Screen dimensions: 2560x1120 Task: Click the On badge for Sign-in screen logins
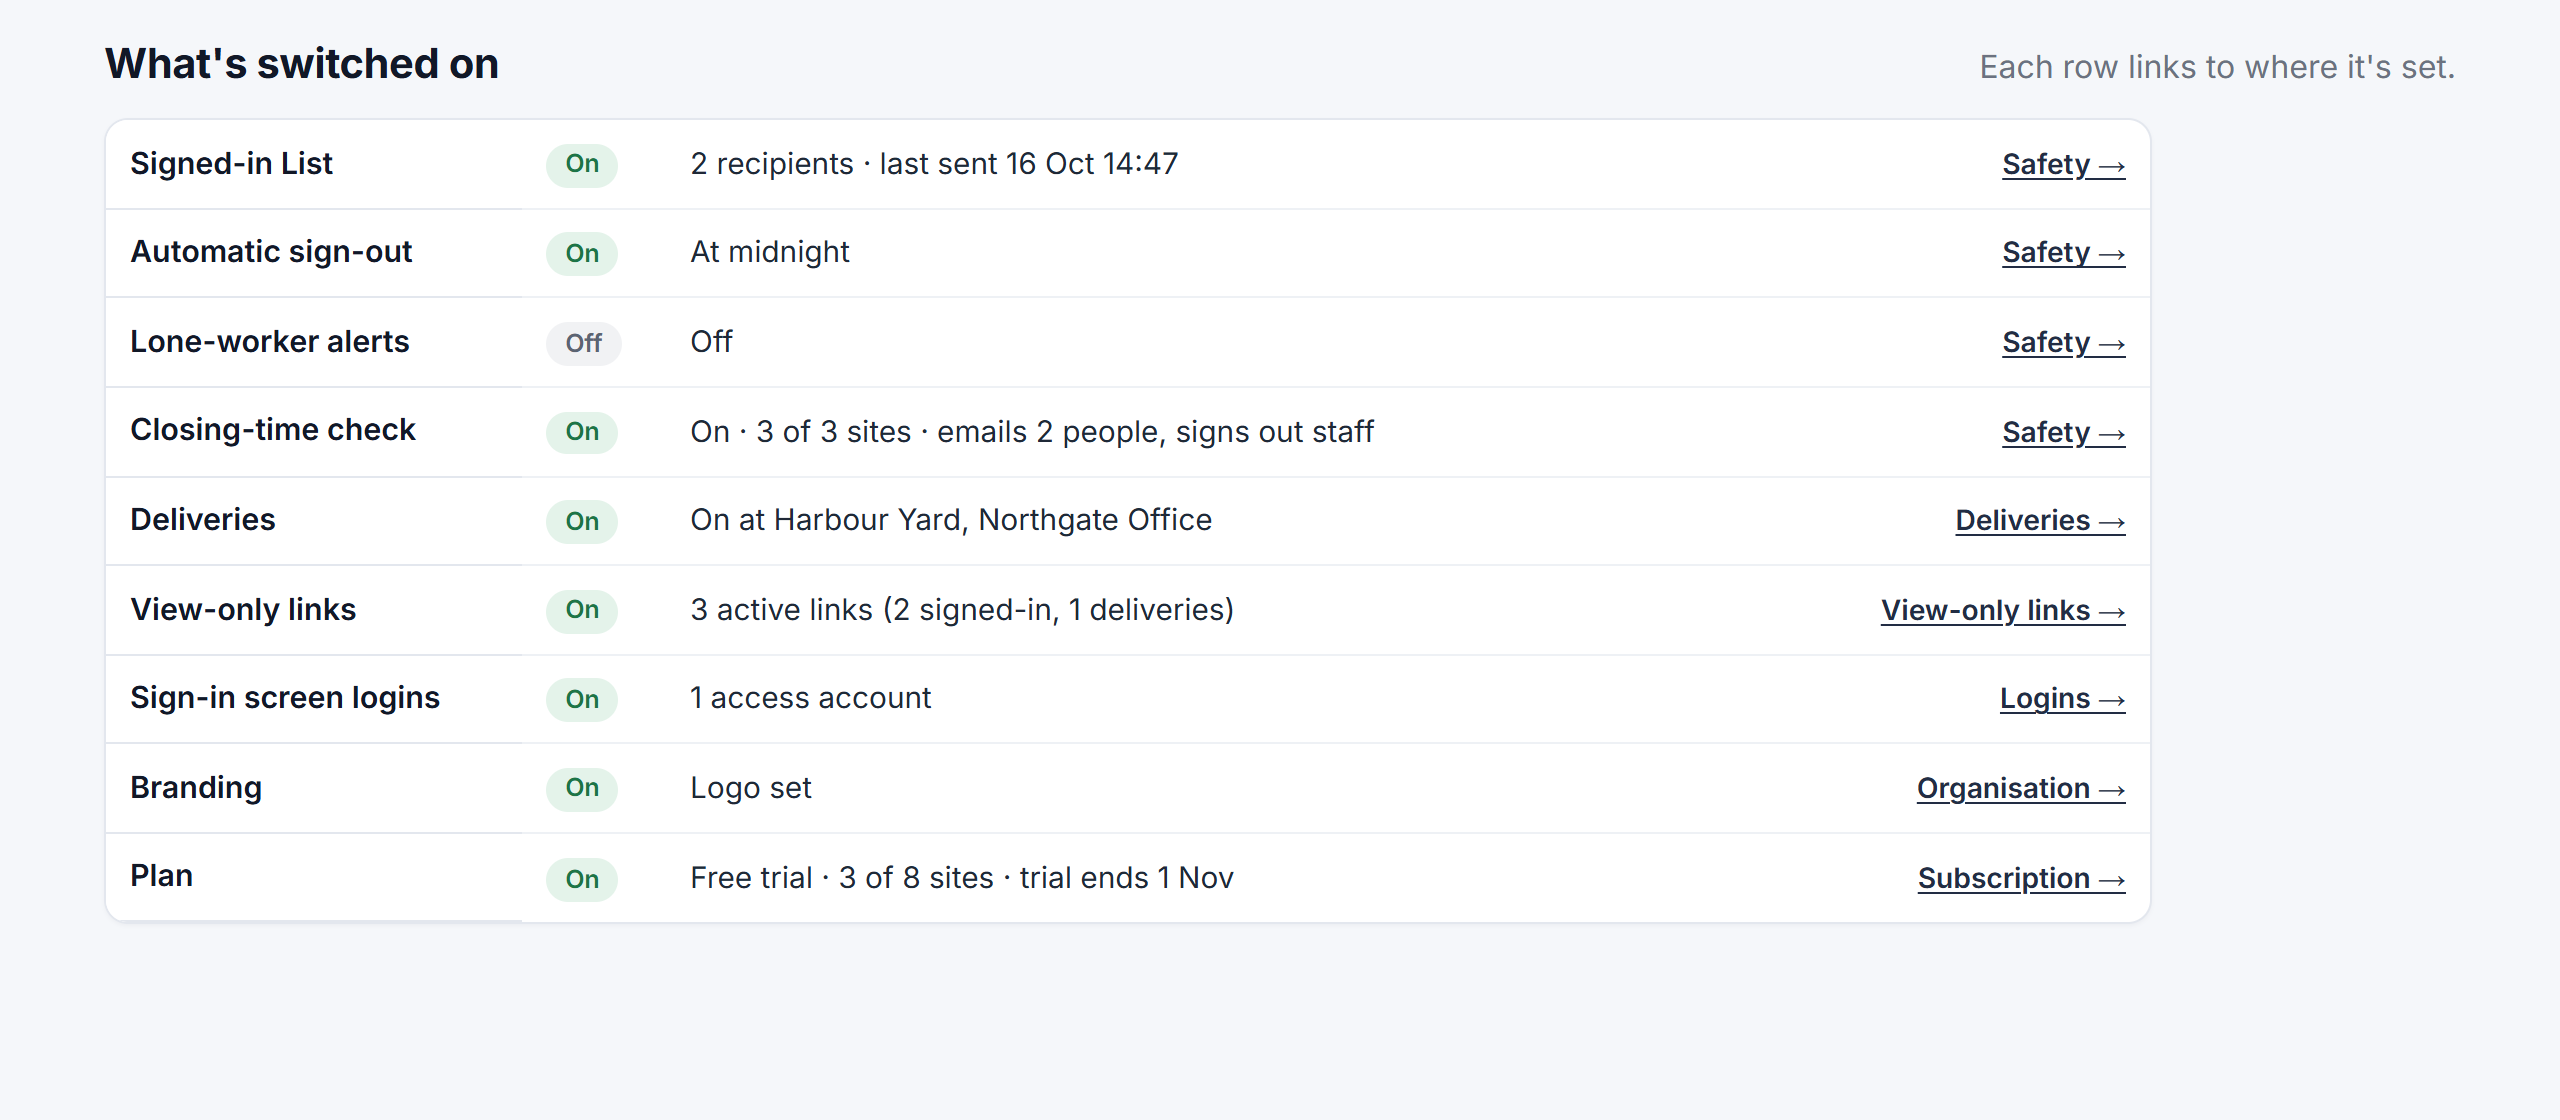(x=582, y=699)
